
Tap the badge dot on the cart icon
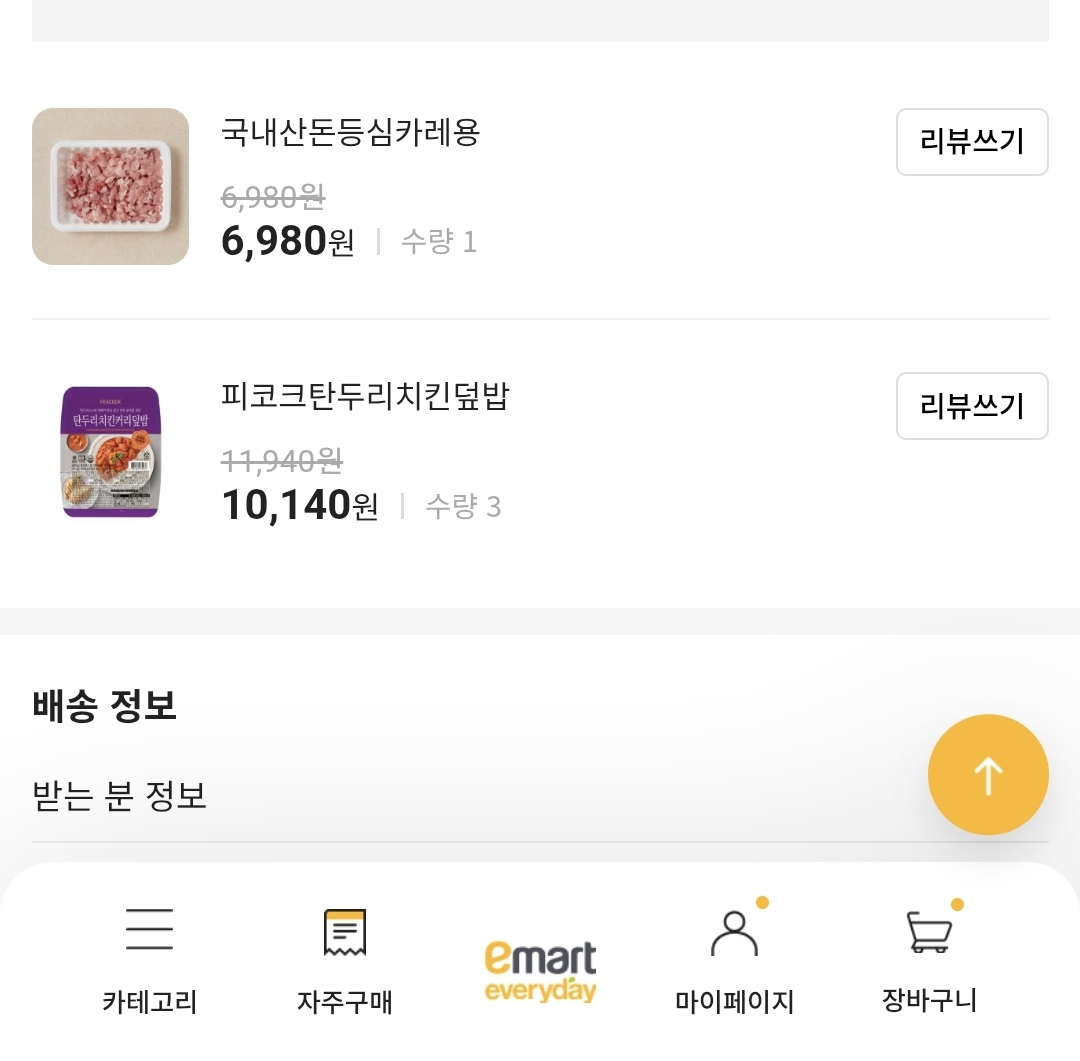(957, 902)
